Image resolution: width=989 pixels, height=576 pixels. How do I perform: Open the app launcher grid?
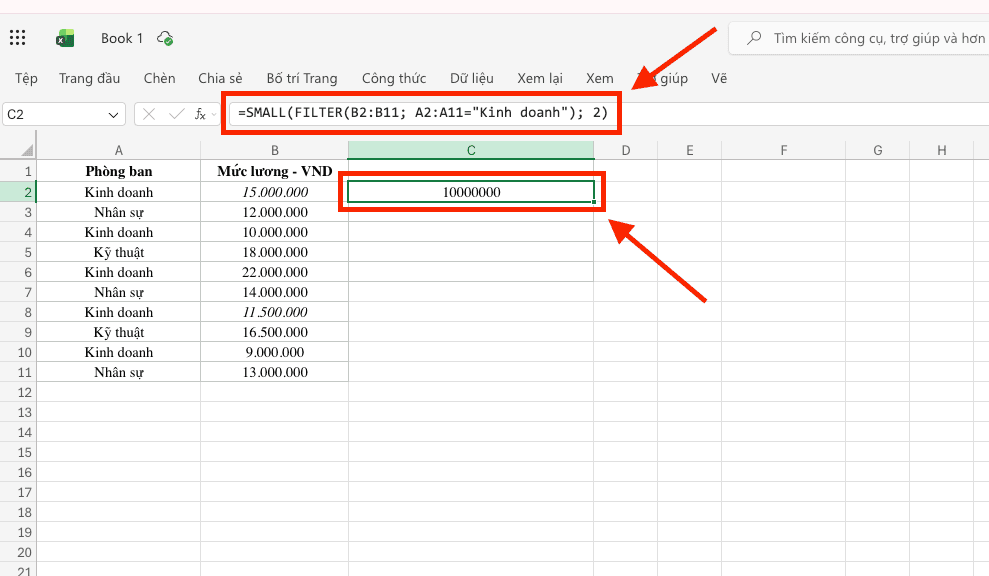[18, 38]
